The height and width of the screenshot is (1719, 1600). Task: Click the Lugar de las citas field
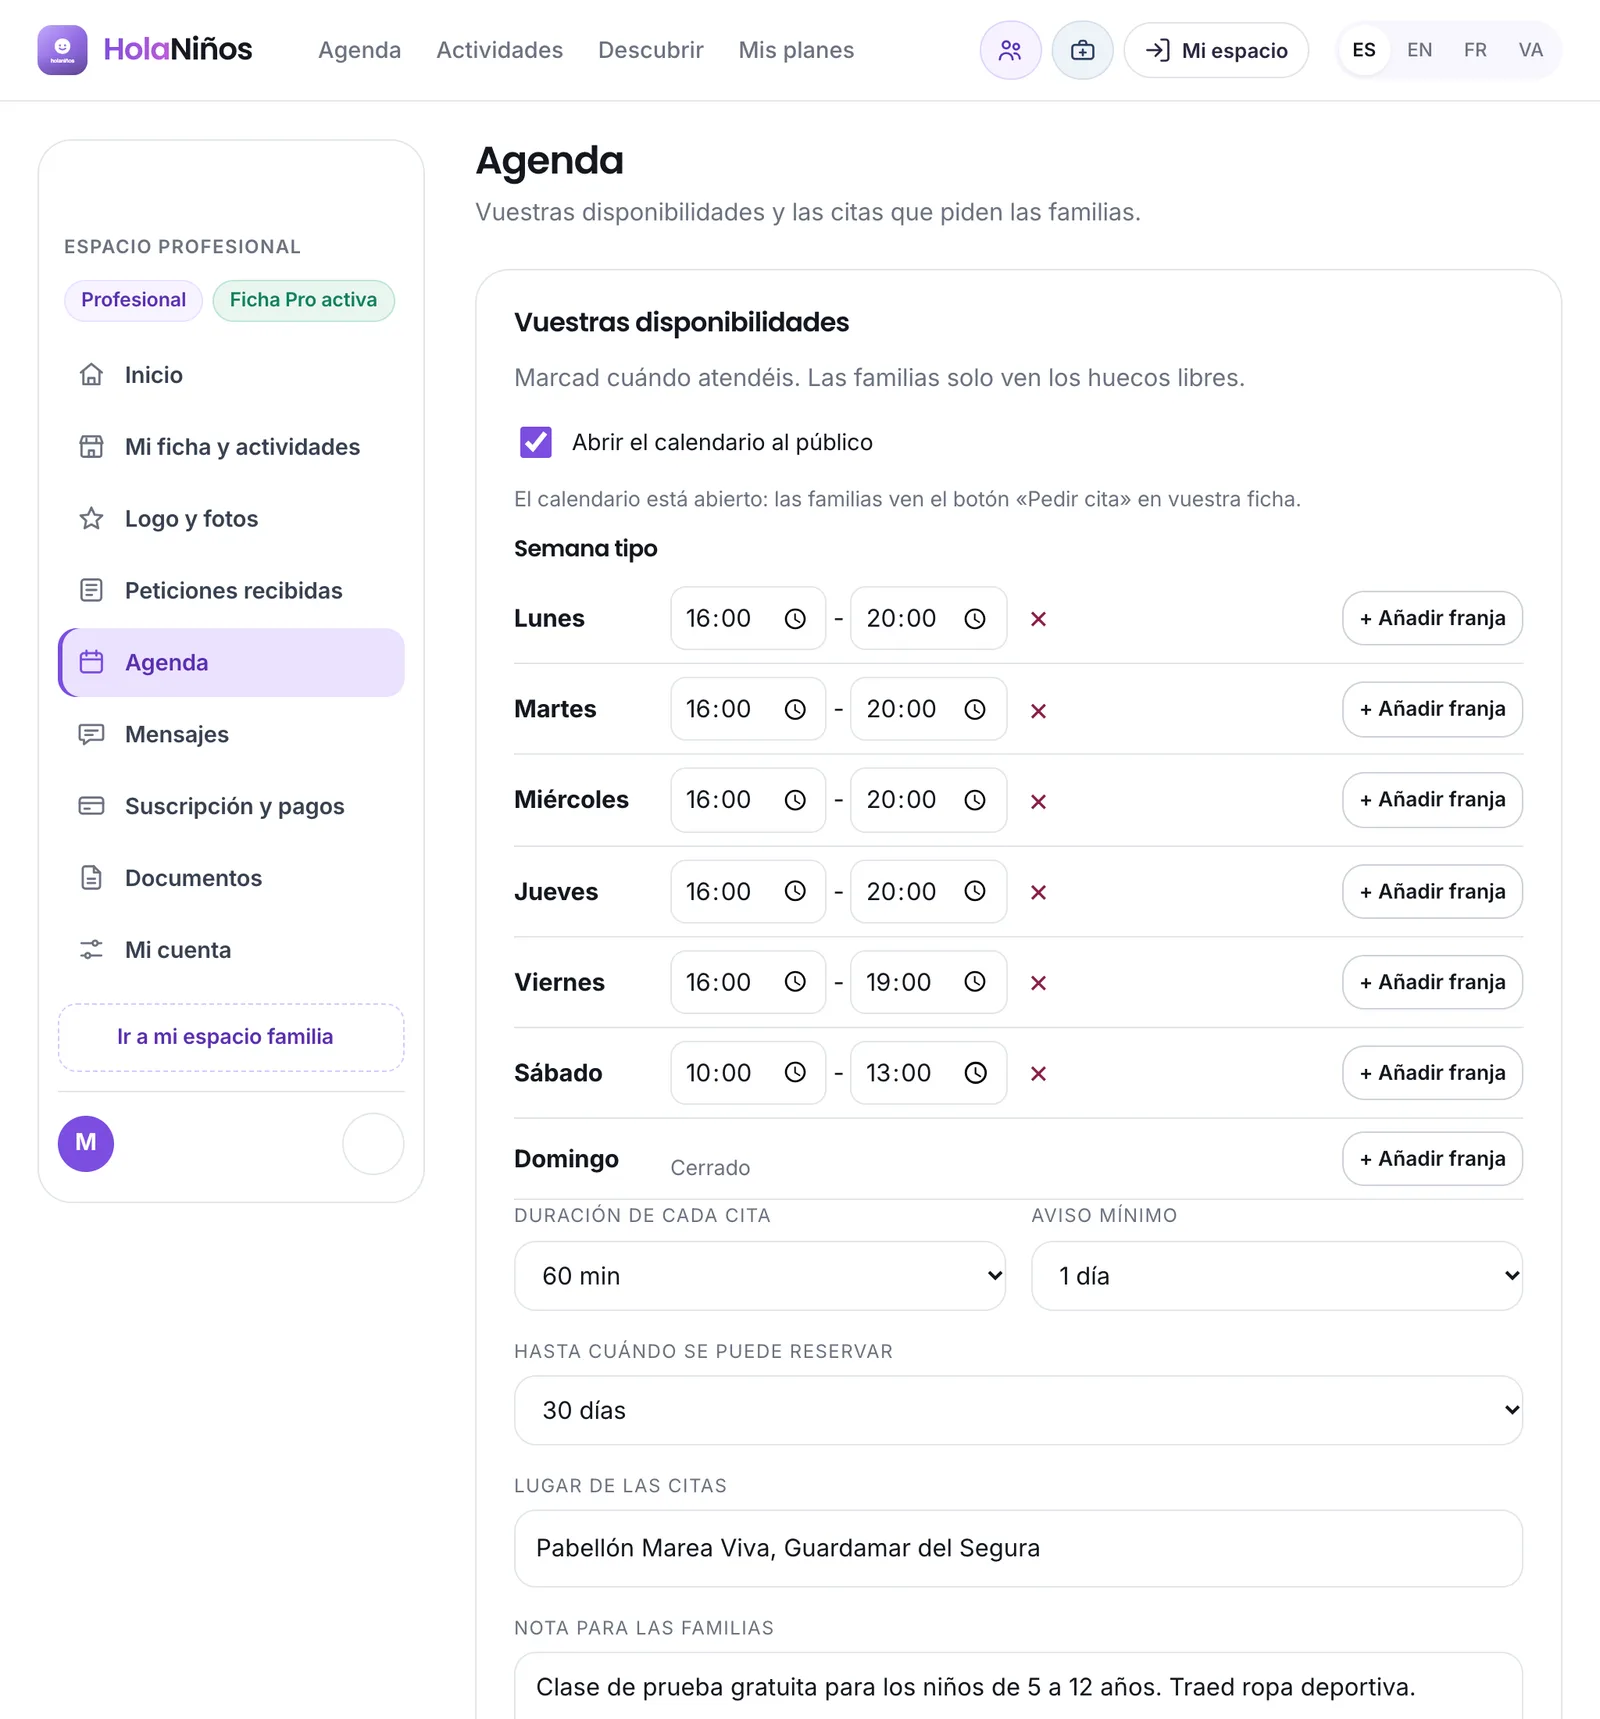(1018, 1548)
